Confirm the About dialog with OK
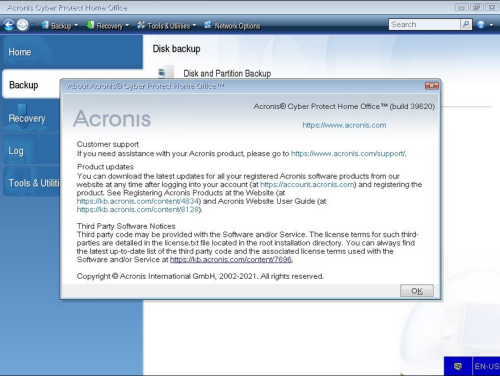500x376 pixels. pos(417,291)
